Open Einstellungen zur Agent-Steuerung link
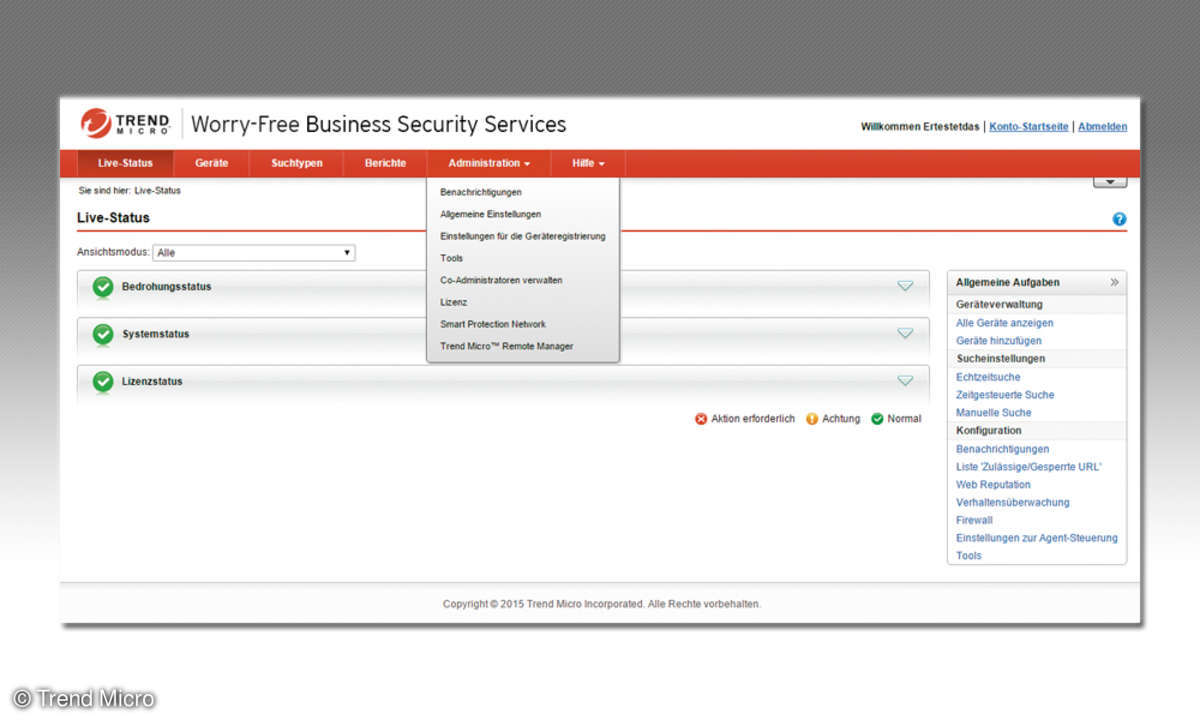The image size is (1200, 720). tap(1037, 538)
